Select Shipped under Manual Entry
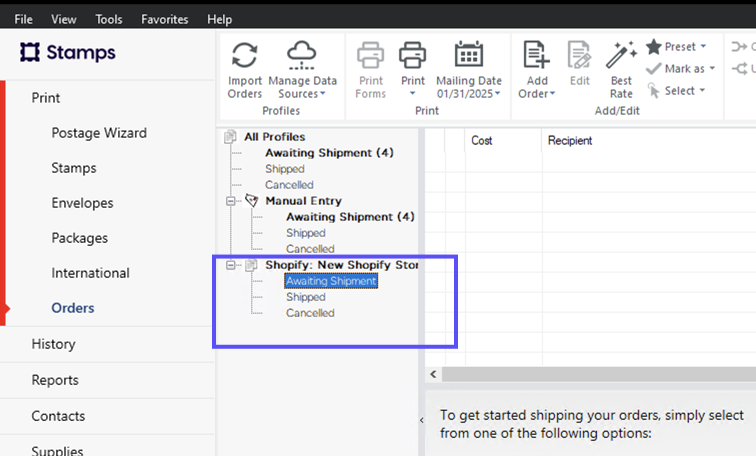Image resolution: width=756 pixels, height=456 pixels. click(306, 233)
